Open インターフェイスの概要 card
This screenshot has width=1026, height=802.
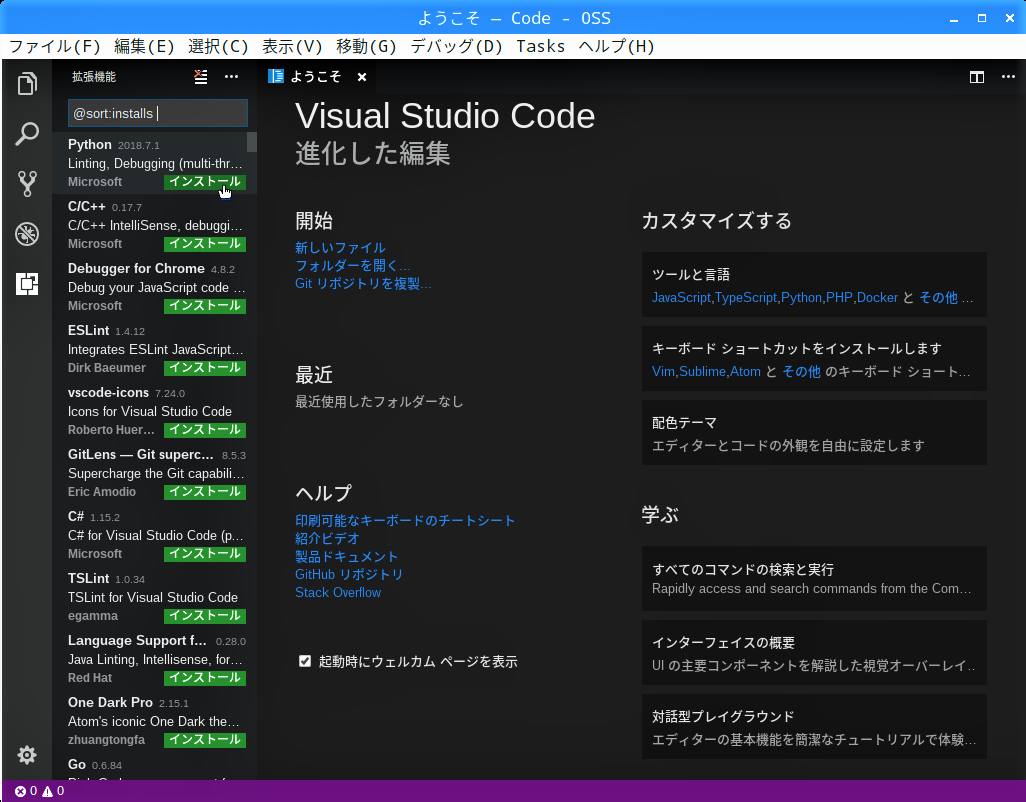tap(814, 653)
